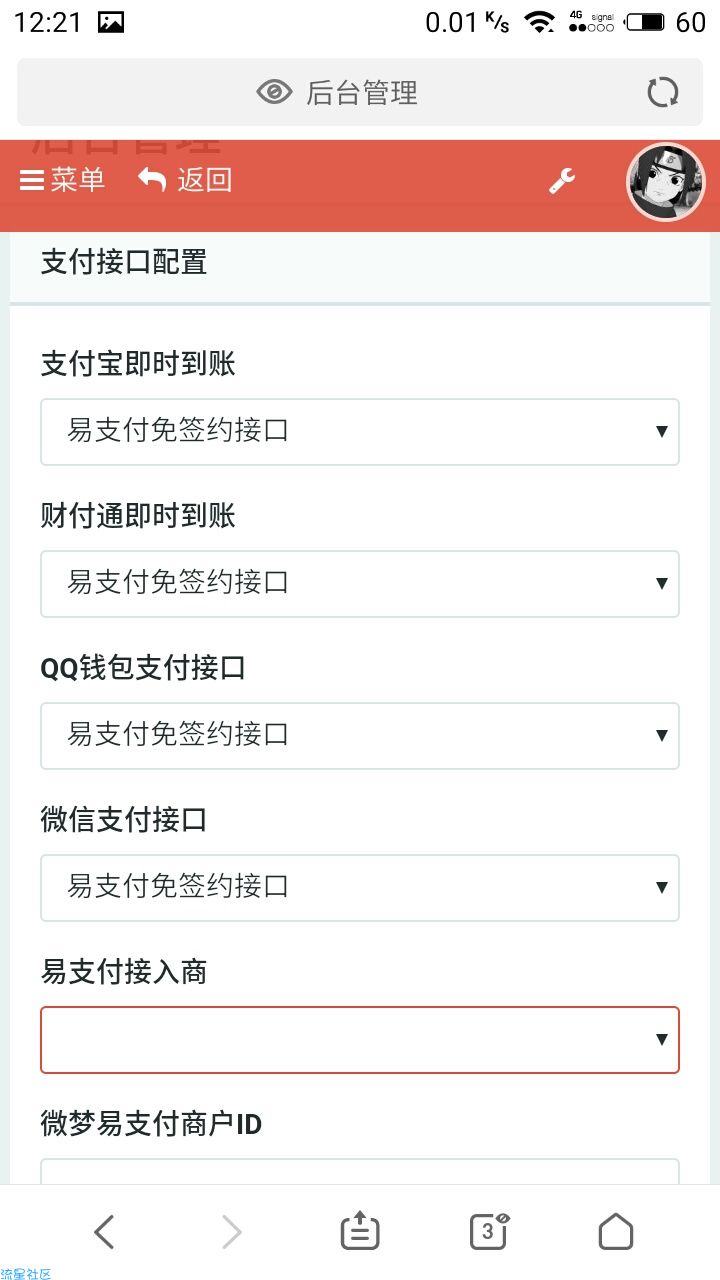Tap the eye icon in address bar
This screenshot has width=720, height=1280.
tap(274, 93)
